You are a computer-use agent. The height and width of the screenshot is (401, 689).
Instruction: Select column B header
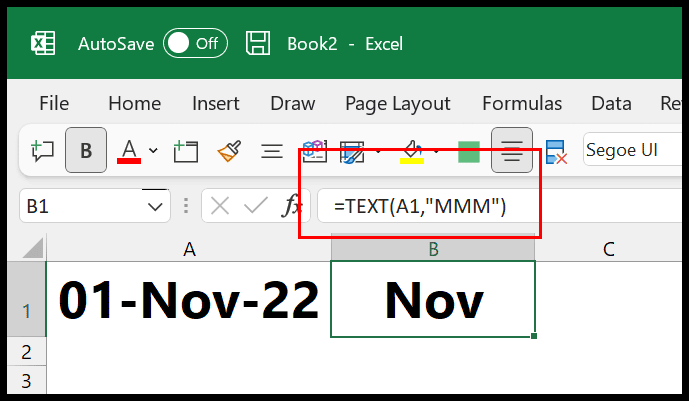[433, 249]
